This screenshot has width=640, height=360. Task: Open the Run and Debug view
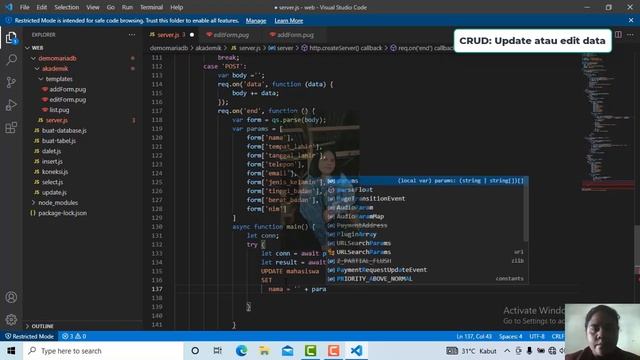11,105
